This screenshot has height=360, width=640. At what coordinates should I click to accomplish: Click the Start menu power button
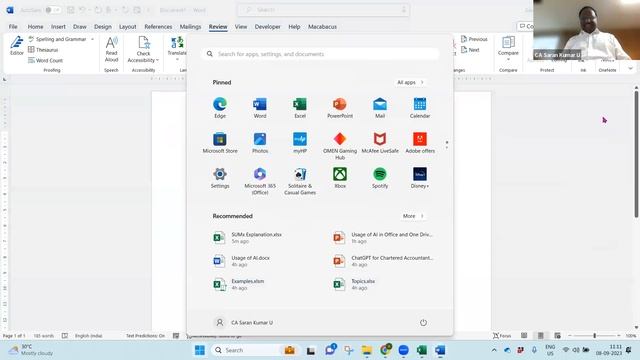(423, 322)
